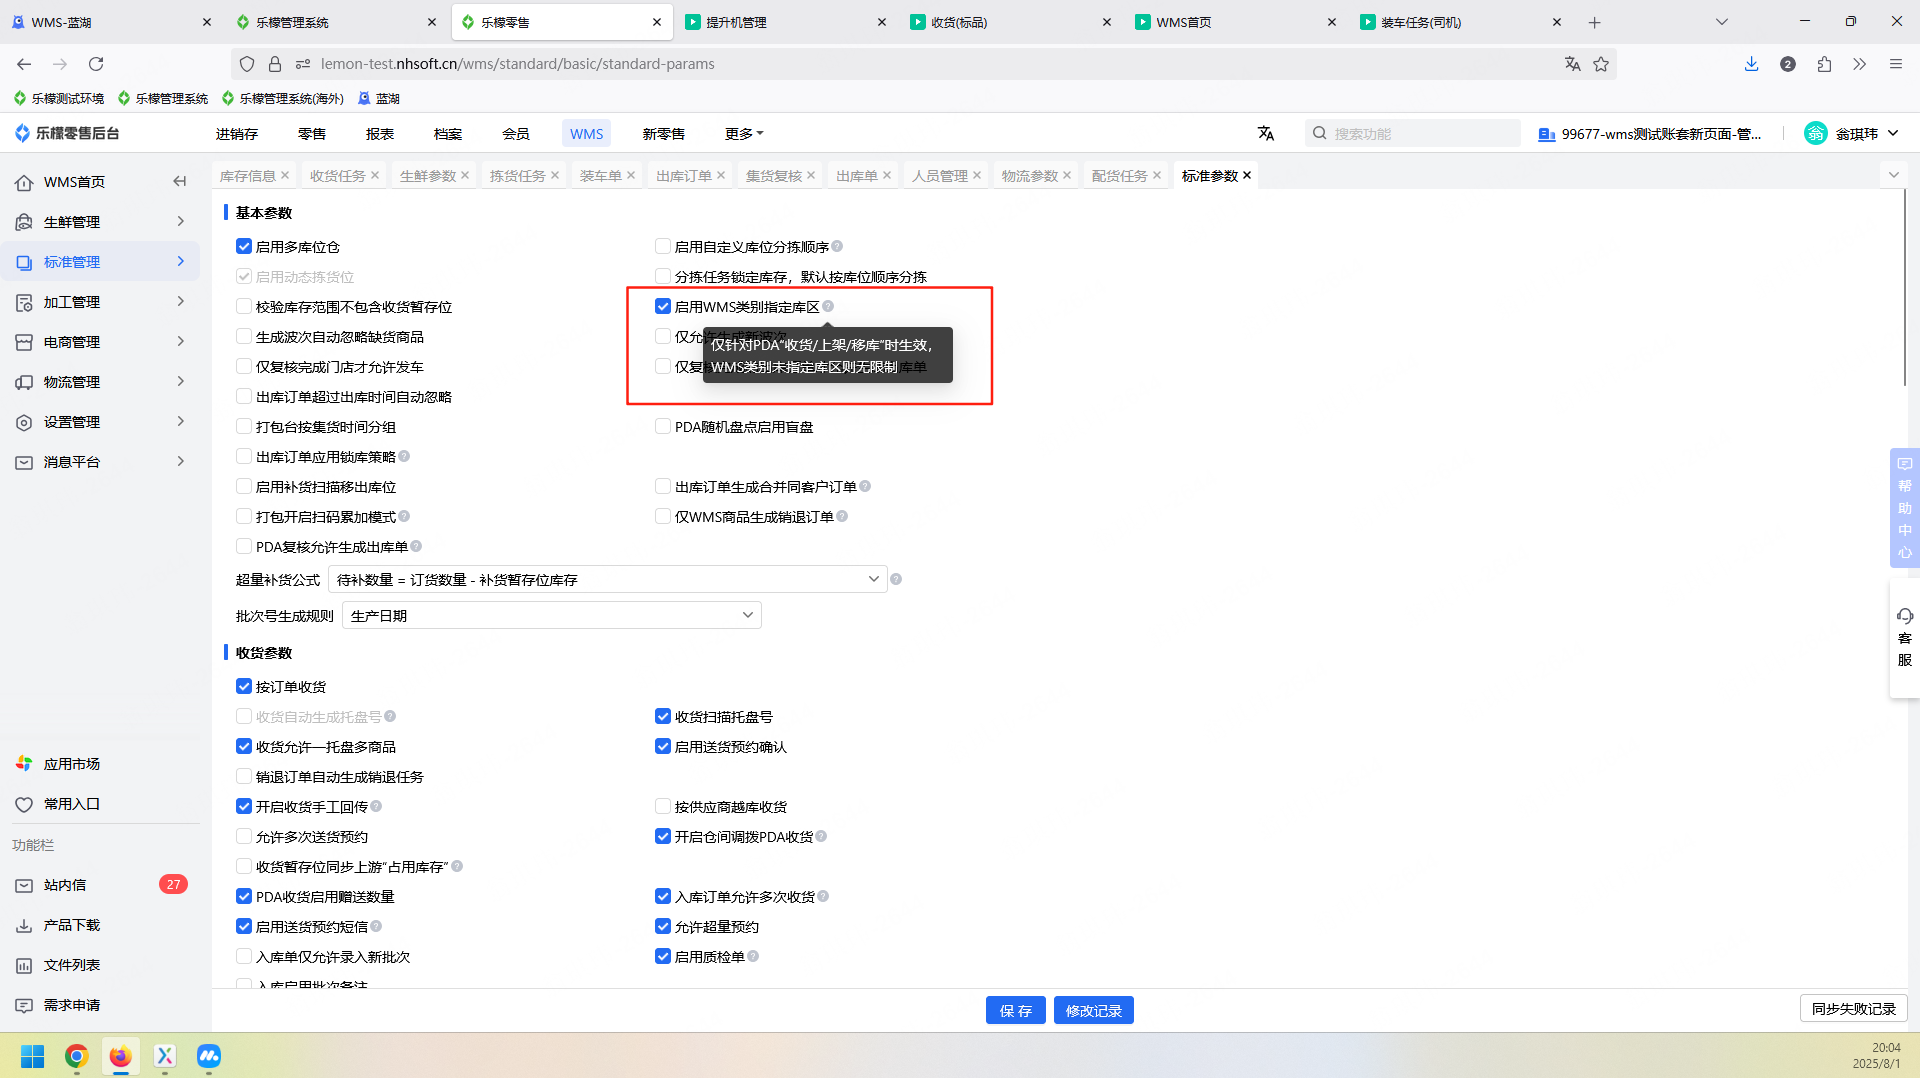Check PDA随机盘点启用盲盘 option
Viewport: 1920px width, 1078px height.
tap(663, 426)
